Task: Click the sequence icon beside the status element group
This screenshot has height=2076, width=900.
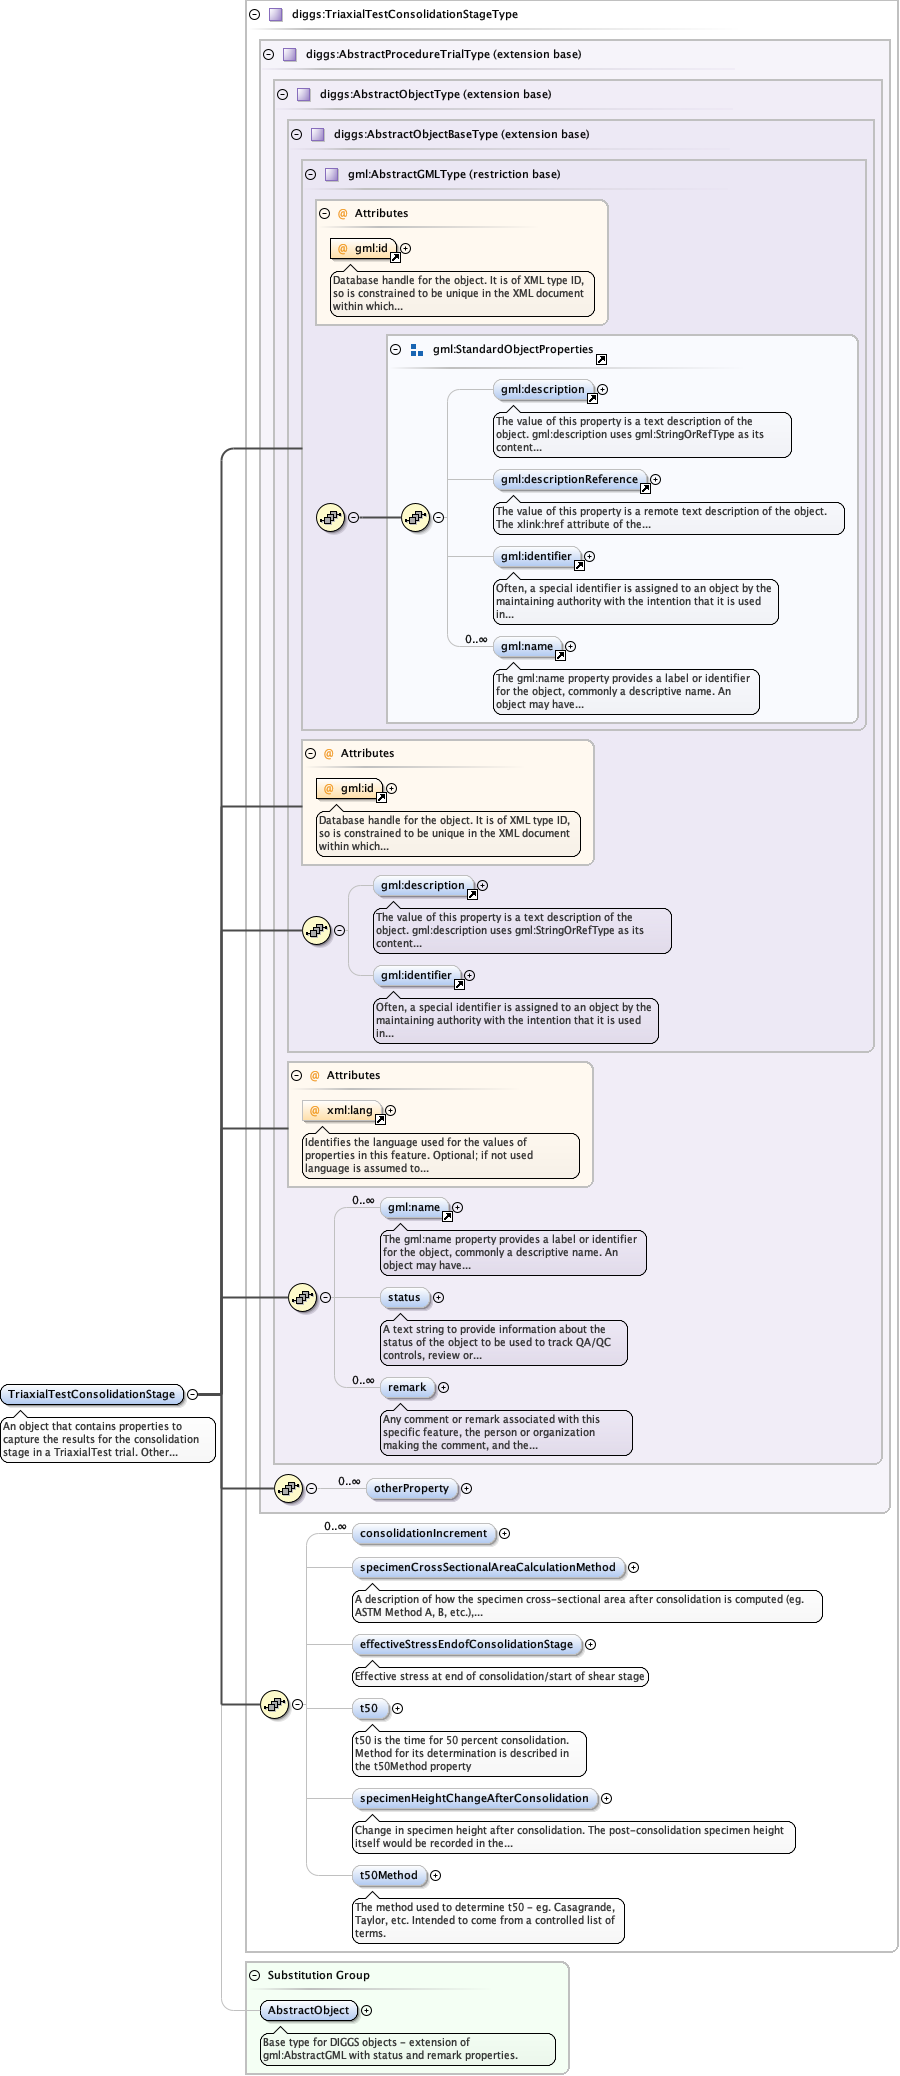Action: tap(302, 1297)
